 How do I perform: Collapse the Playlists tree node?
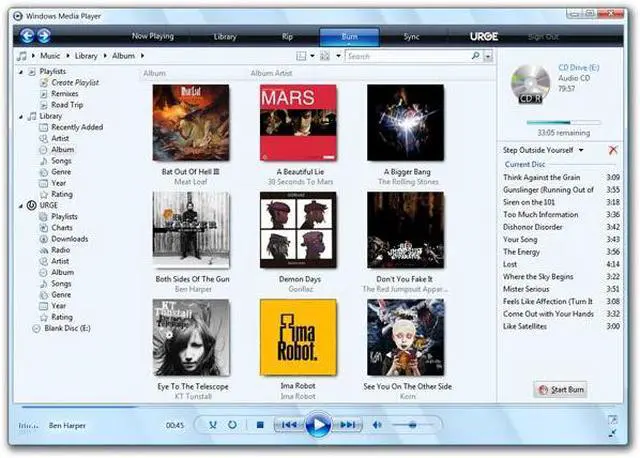21,73
